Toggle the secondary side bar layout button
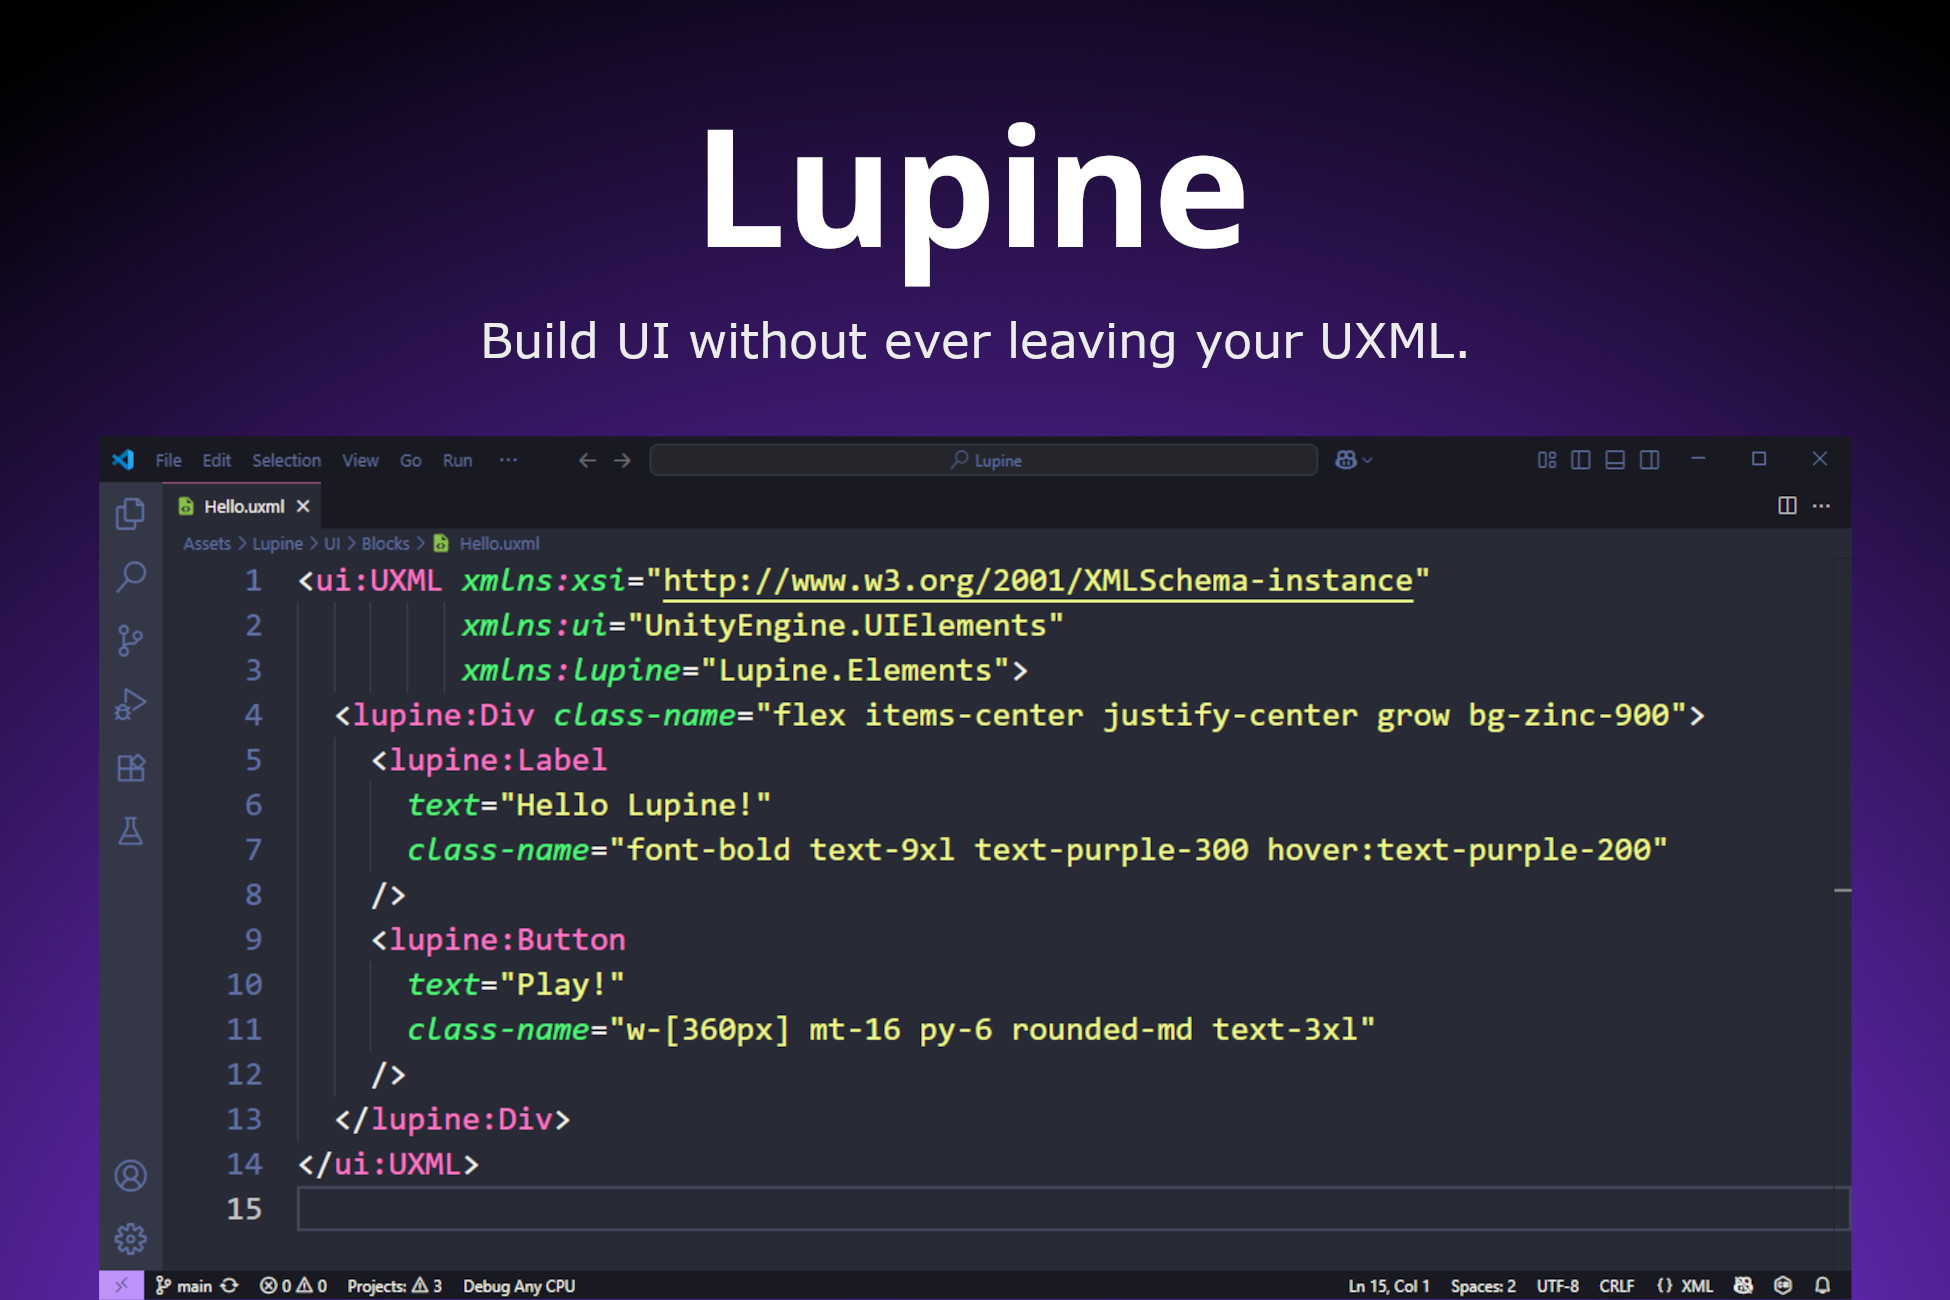This screenshot has height=1300, width=1950. [1649, 460]
